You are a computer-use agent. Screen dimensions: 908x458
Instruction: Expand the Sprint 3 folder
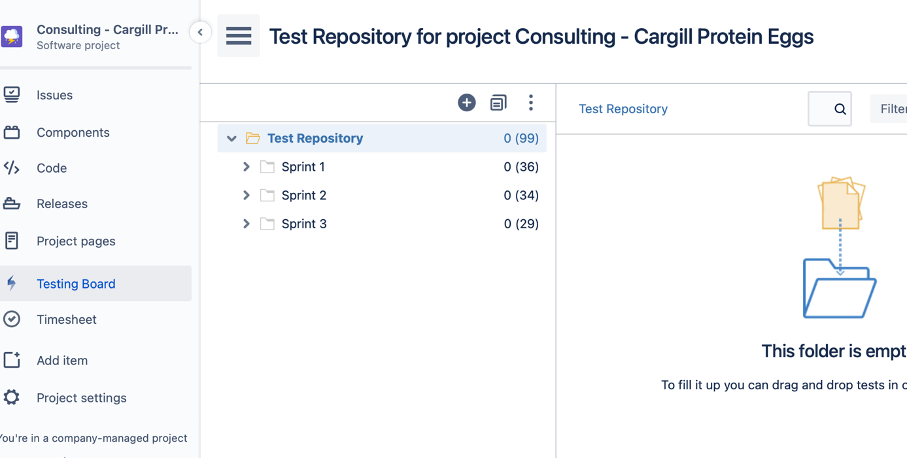click(x=246, y=224)
